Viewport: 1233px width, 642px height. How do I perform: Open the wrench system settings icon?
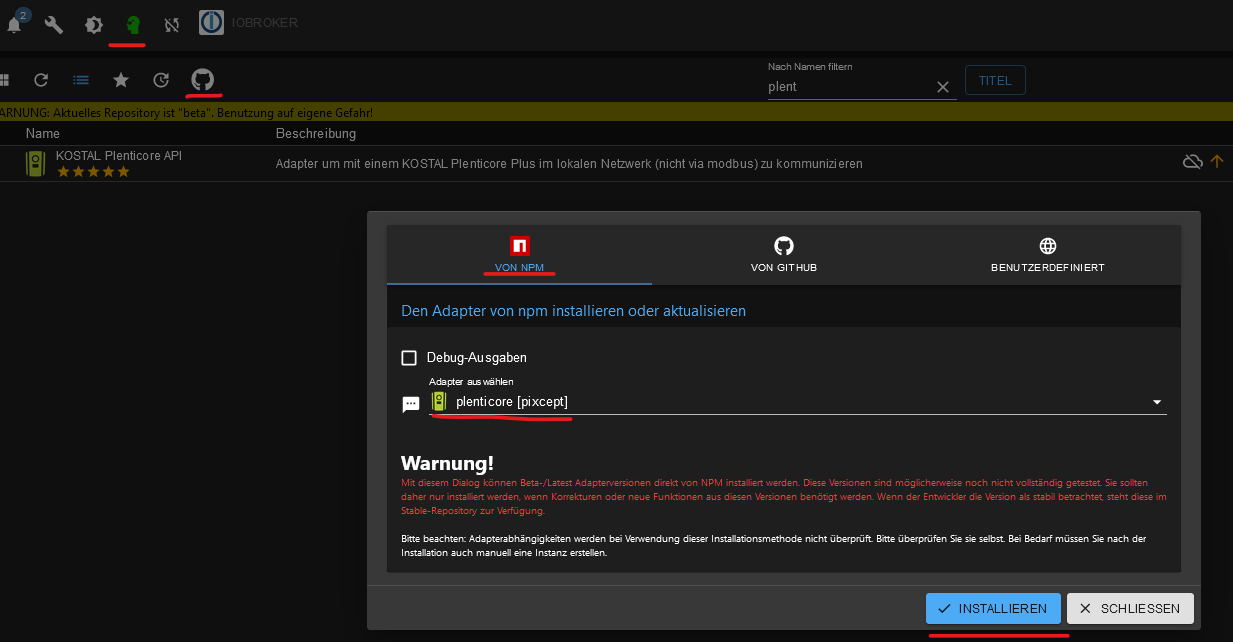click(54, 25)
